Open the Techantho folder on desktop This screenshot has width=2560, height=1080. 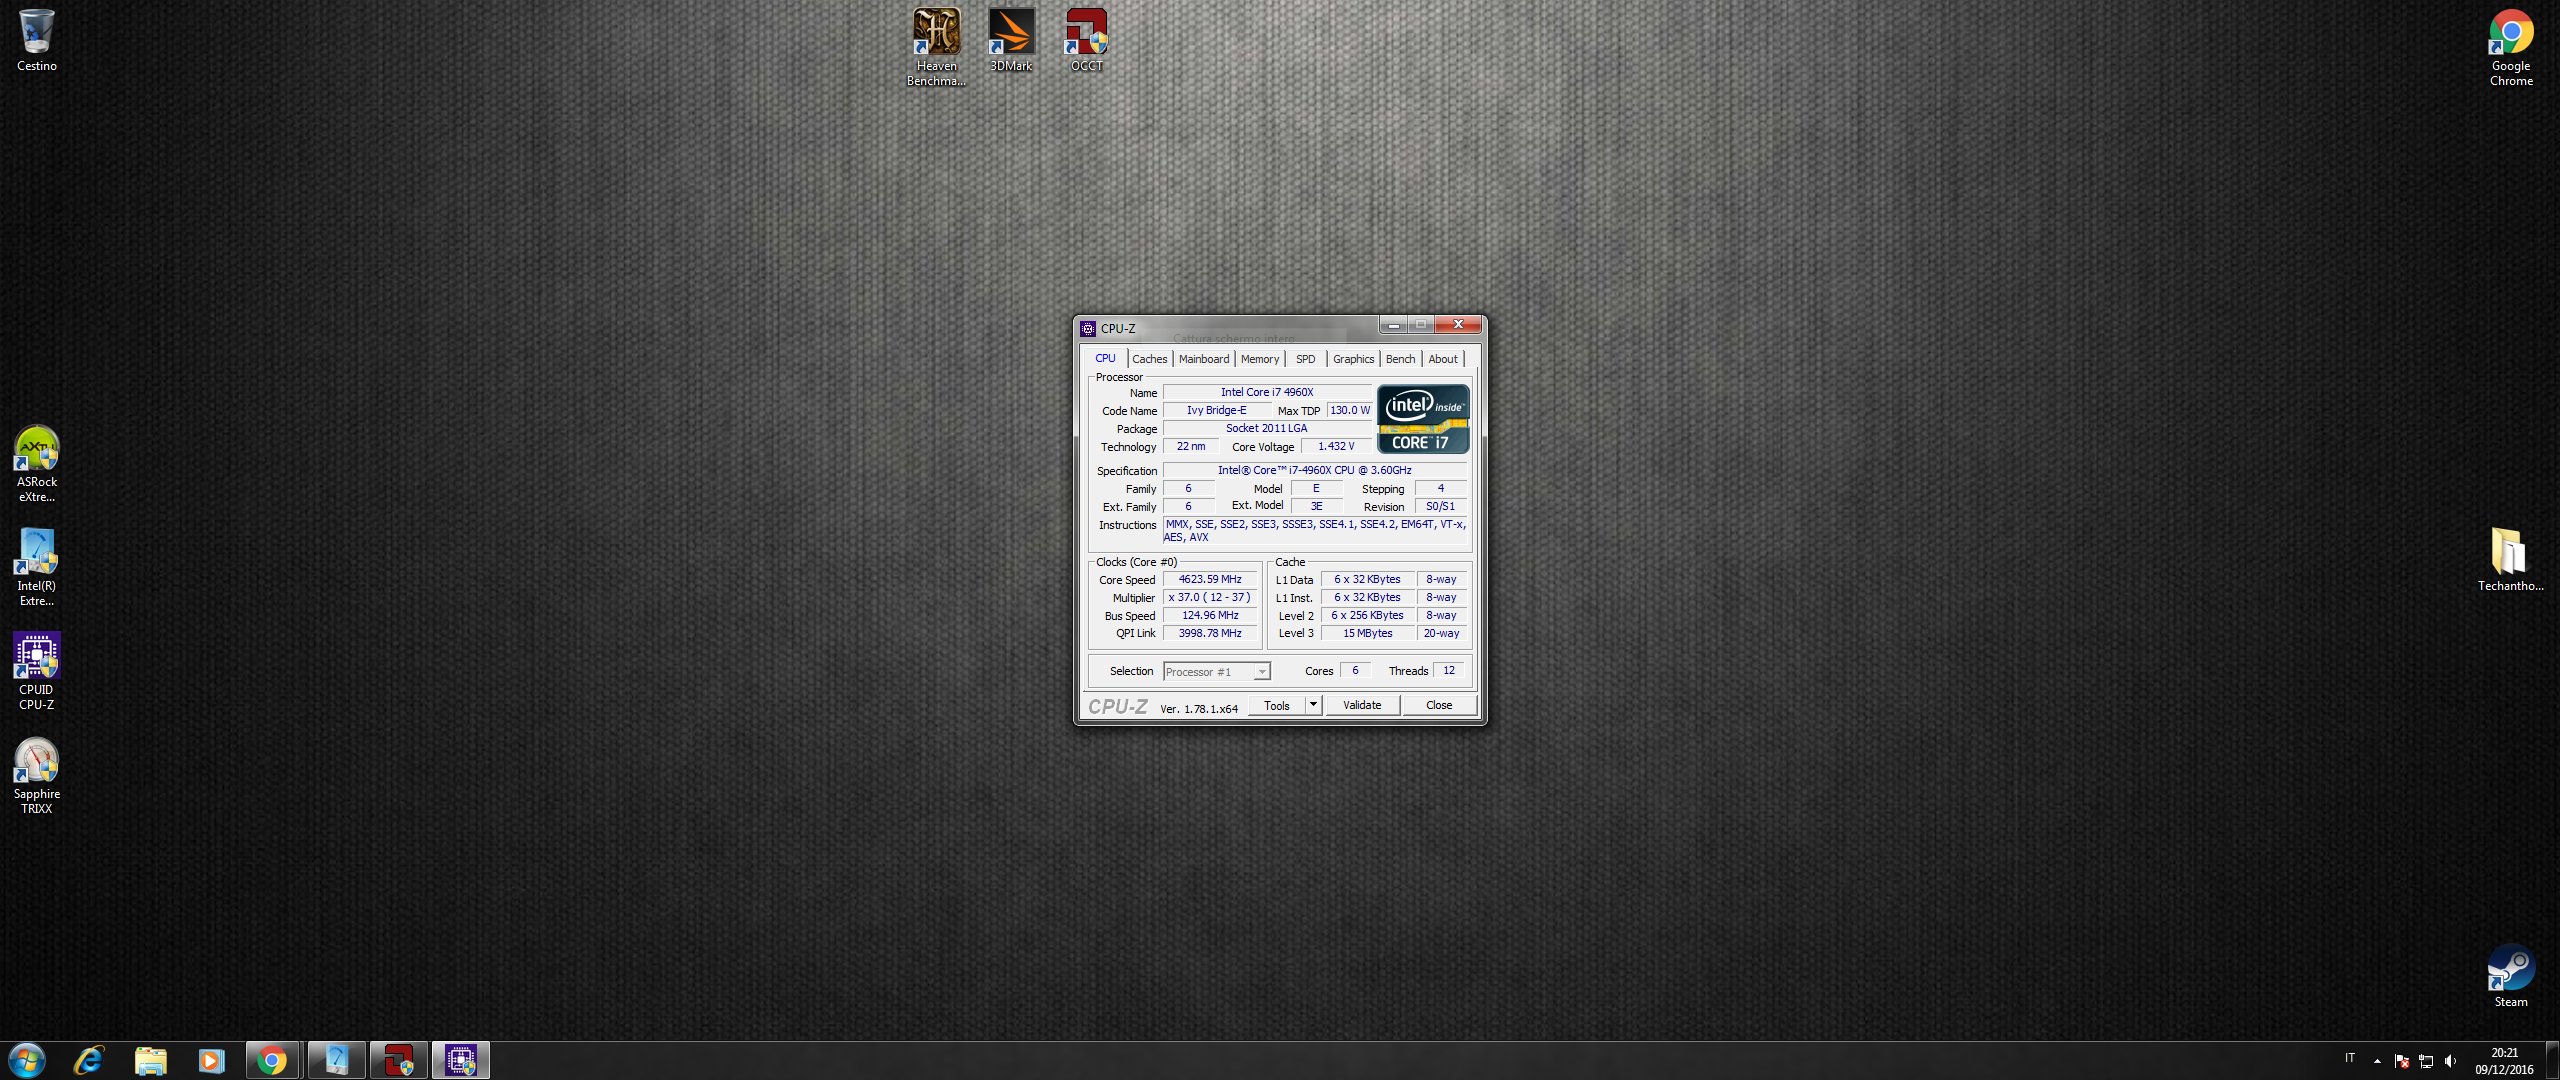2510,559
